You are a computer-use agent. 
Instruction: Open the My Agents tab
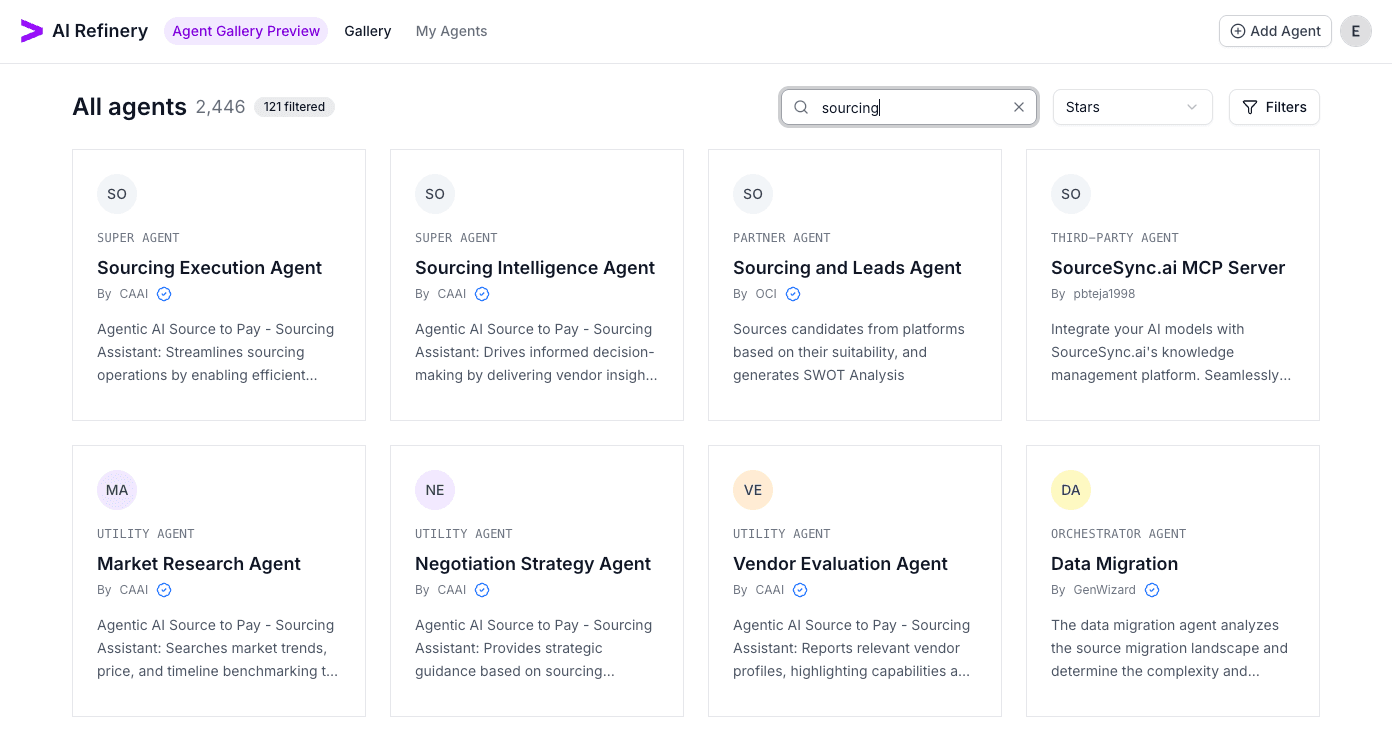[x=451, y=31]
